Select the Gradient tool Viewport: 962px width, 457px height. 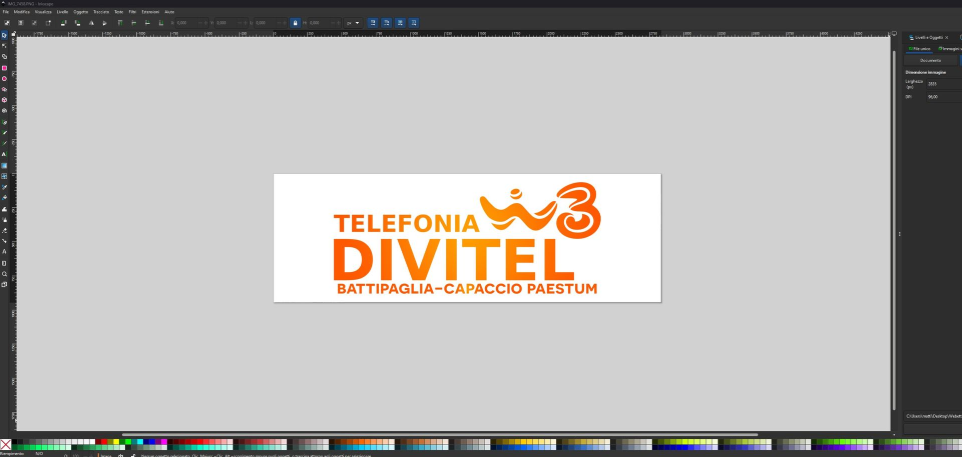pos(4,165)
